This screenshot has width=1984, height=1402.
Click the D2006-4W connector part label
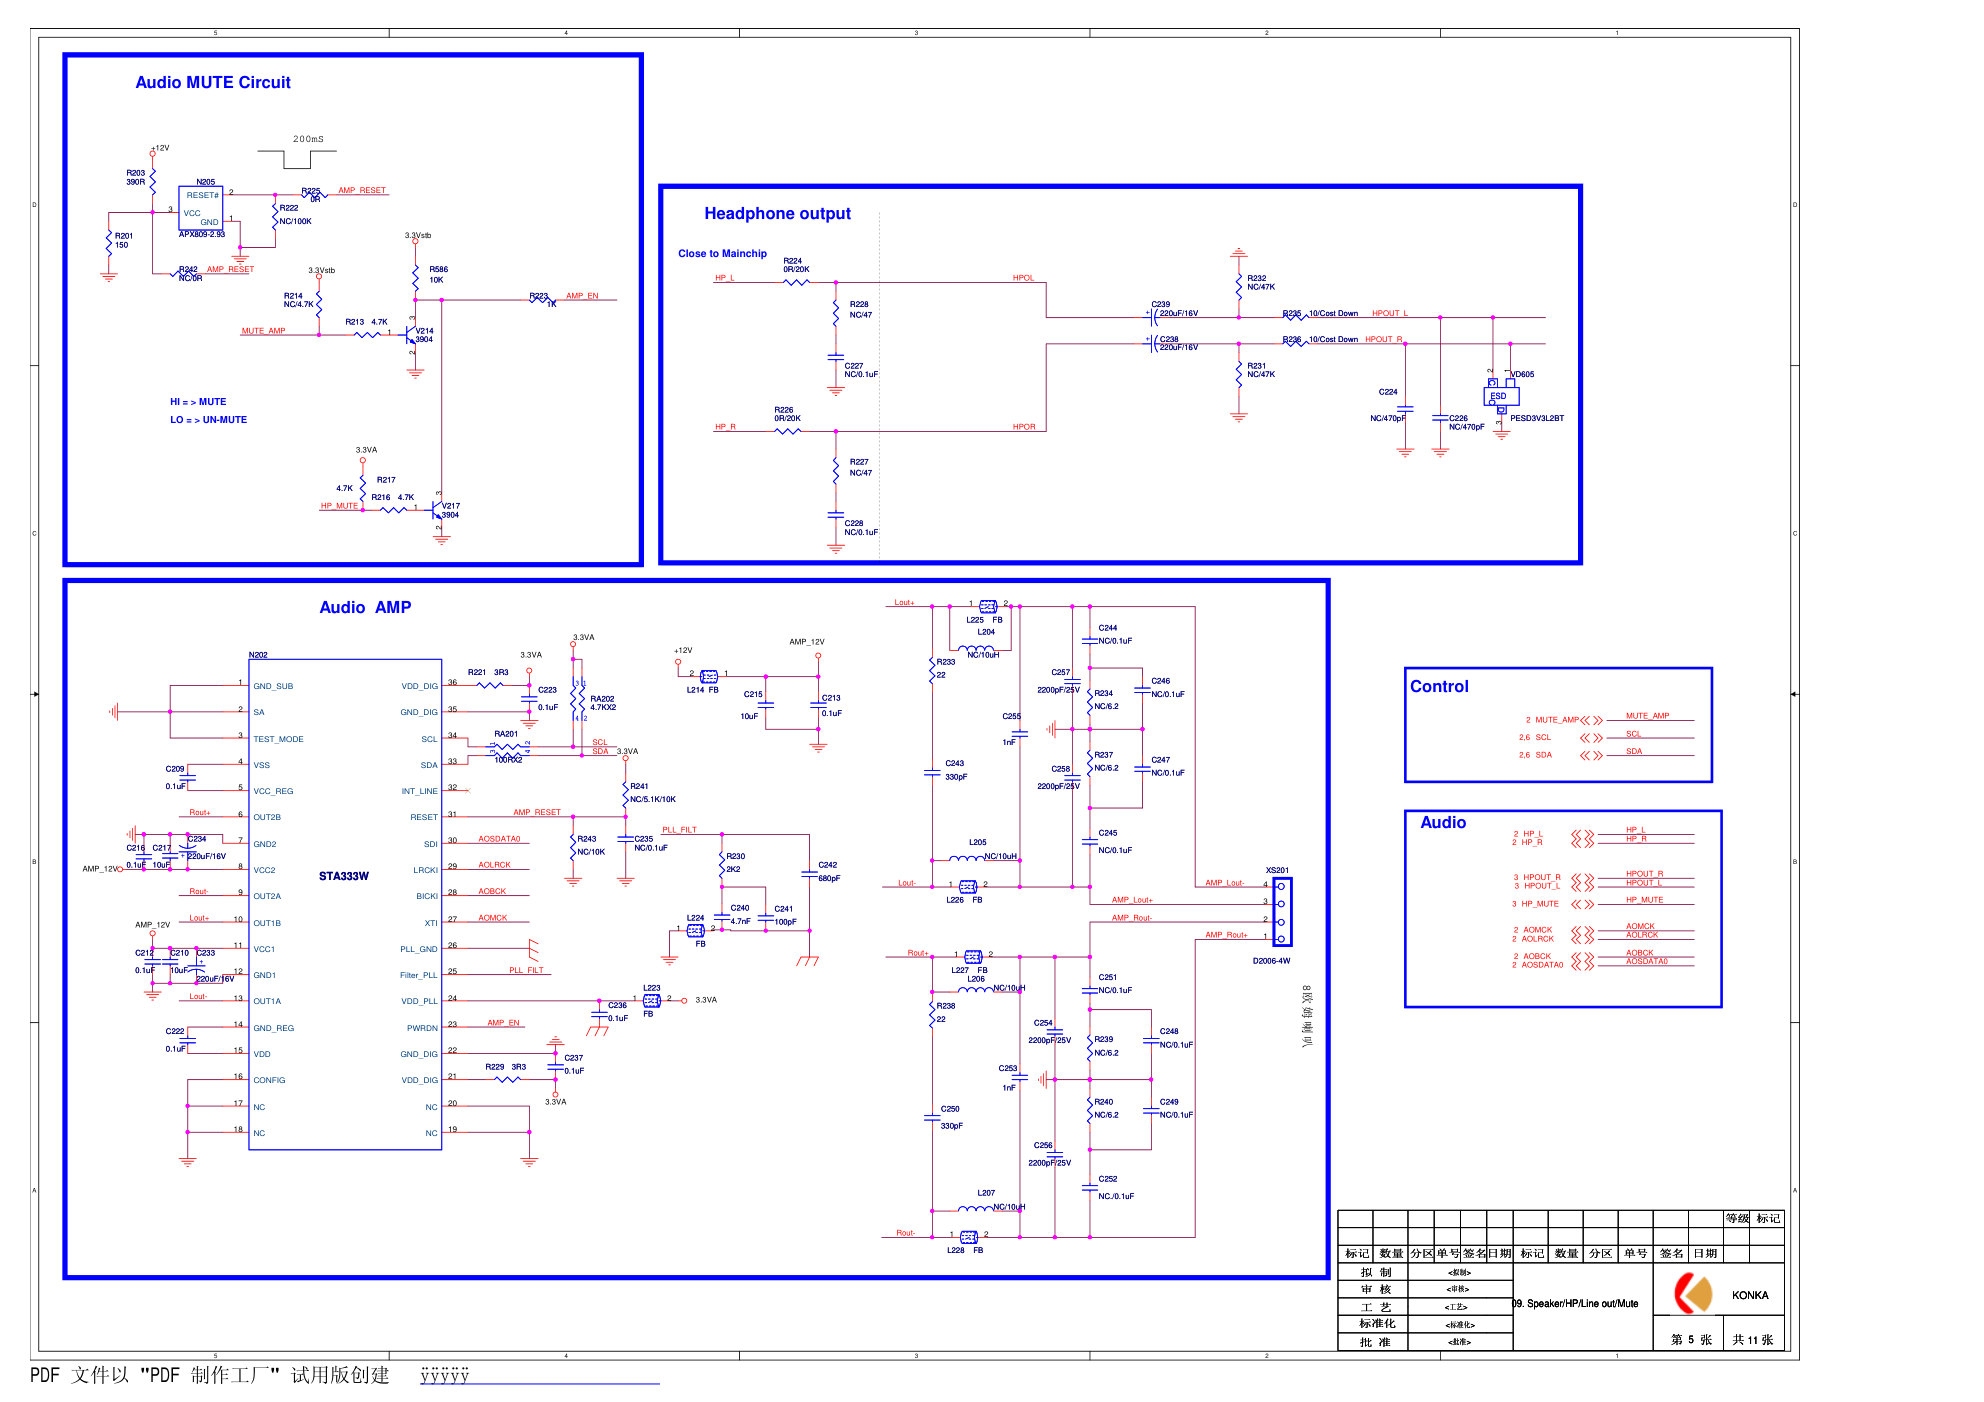[1271, 961]
